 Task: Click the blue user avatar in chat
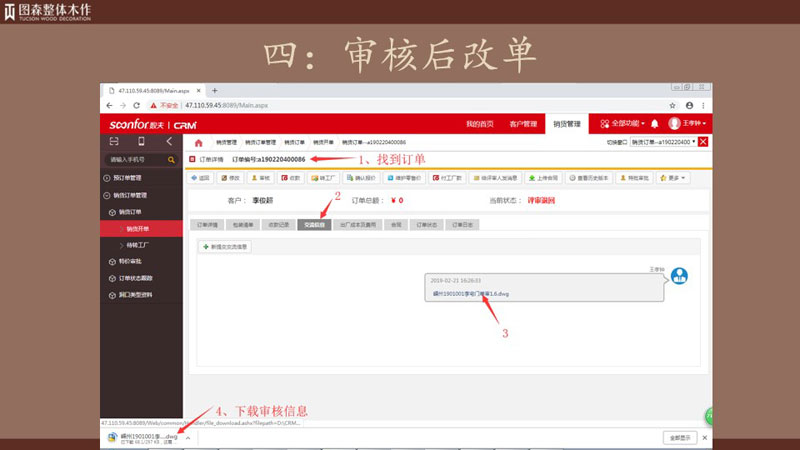(x=680, y=276)
